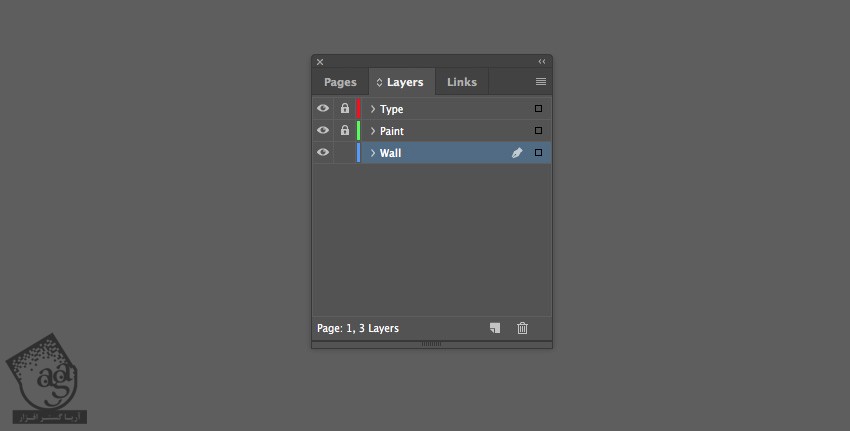This screenshot has height=431, width=850.
Task: Hide the Wall layer
Action: [323, 153]
